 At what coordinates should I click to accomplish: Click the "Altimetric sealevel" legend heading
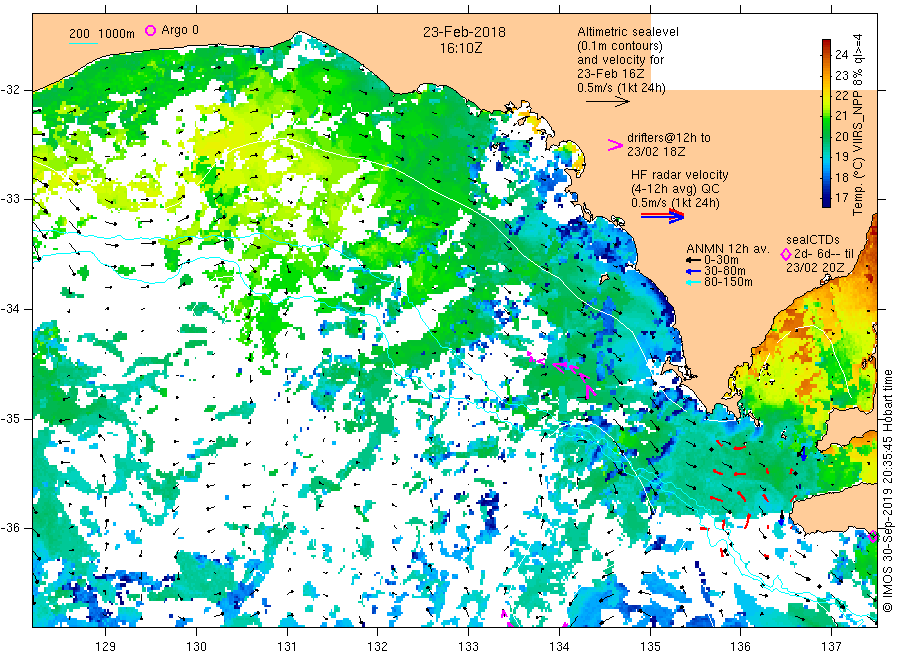coord(628,32)
